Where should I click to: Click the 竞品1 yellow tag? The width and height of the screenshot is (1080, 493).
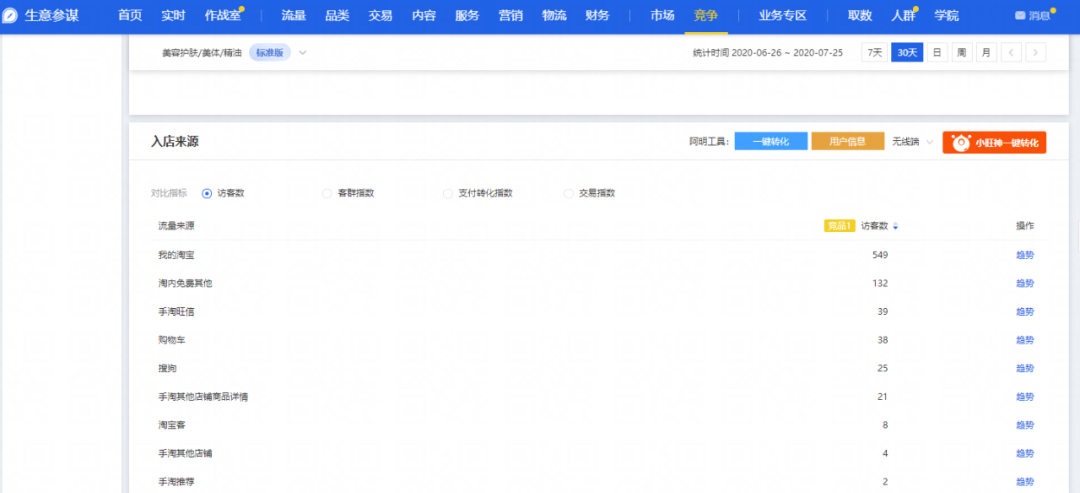click(840, 226)
